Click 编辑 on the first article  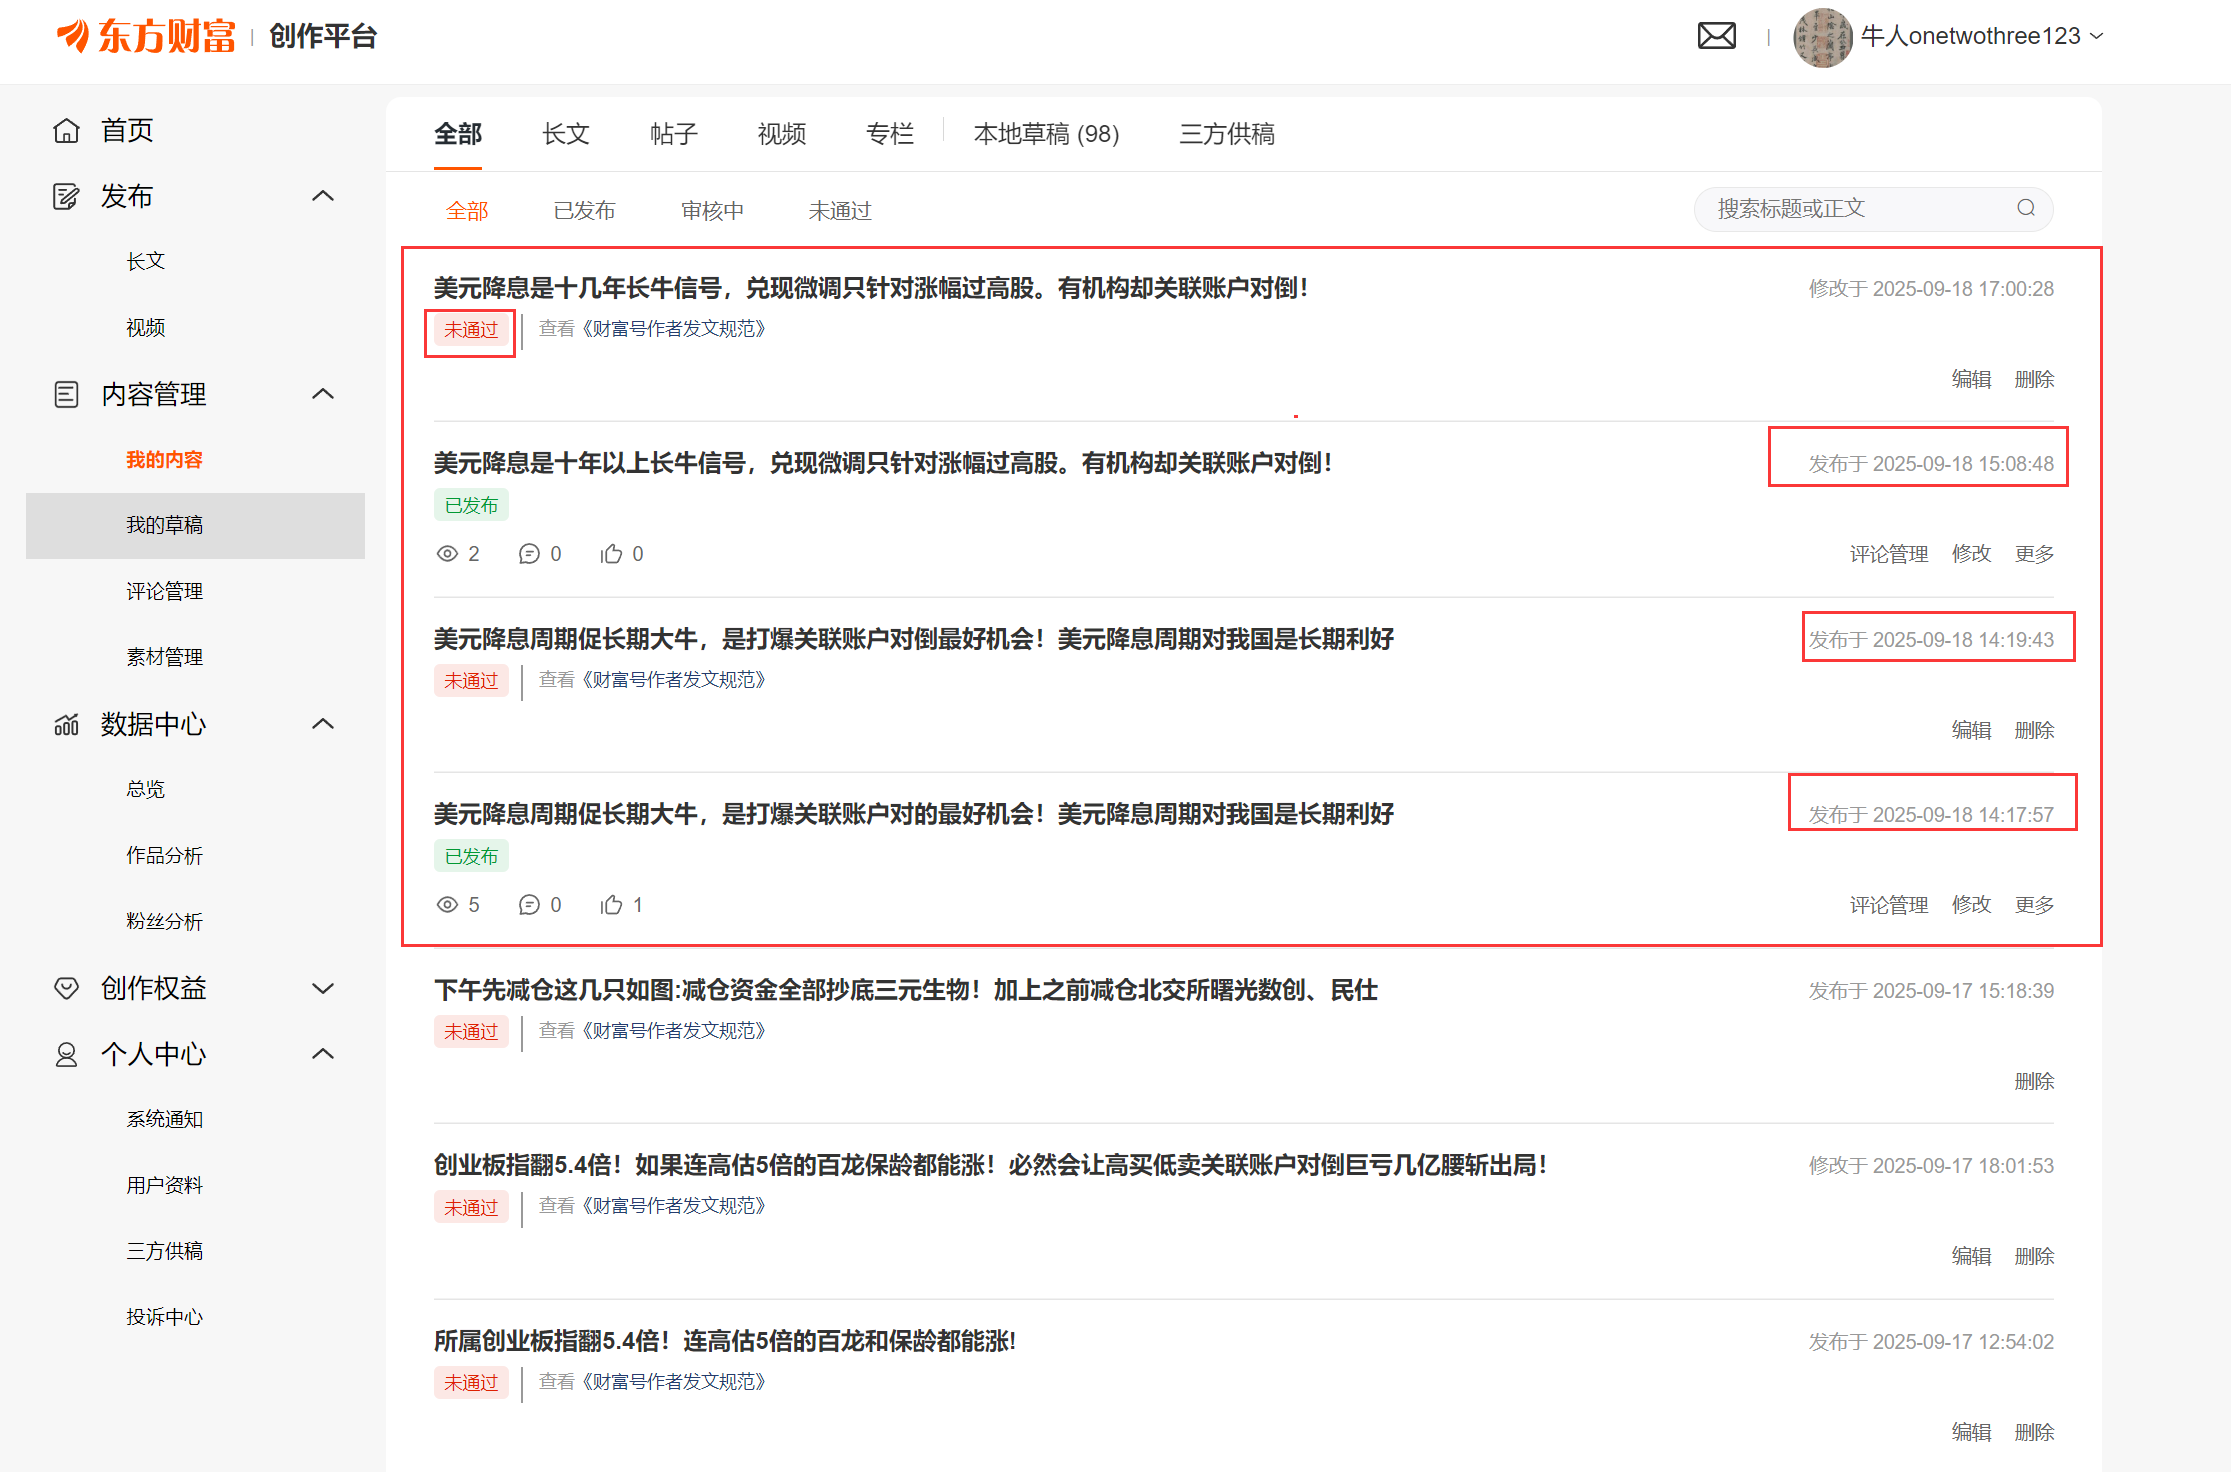point(1971,379)
